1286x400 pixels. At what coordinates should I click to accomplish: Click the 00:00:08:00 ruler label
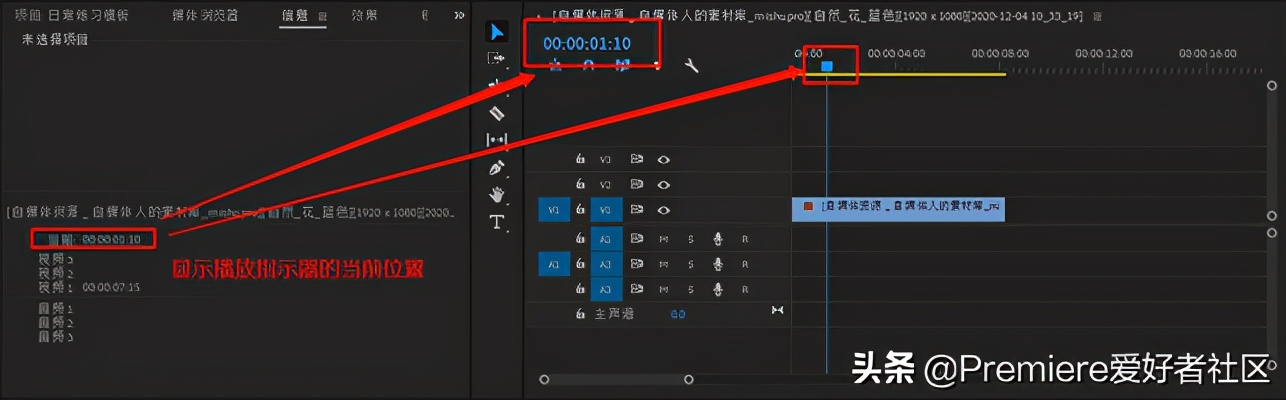coord(1000,53)
